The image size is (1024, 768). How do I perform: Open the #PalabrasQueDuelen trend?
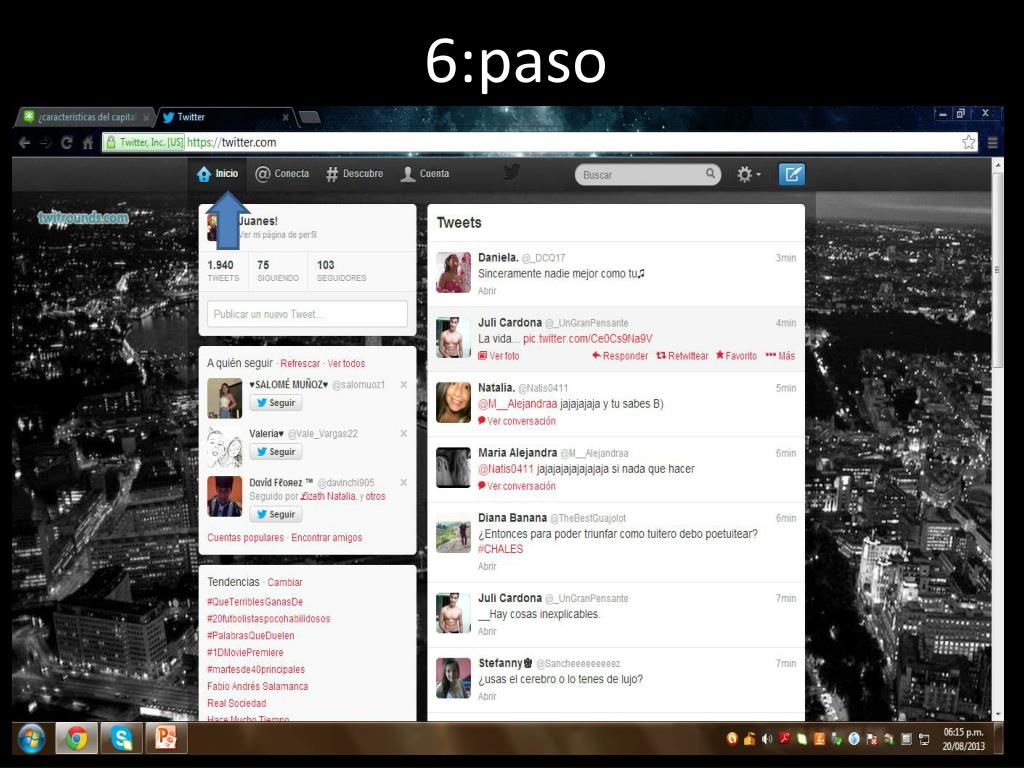250,636
